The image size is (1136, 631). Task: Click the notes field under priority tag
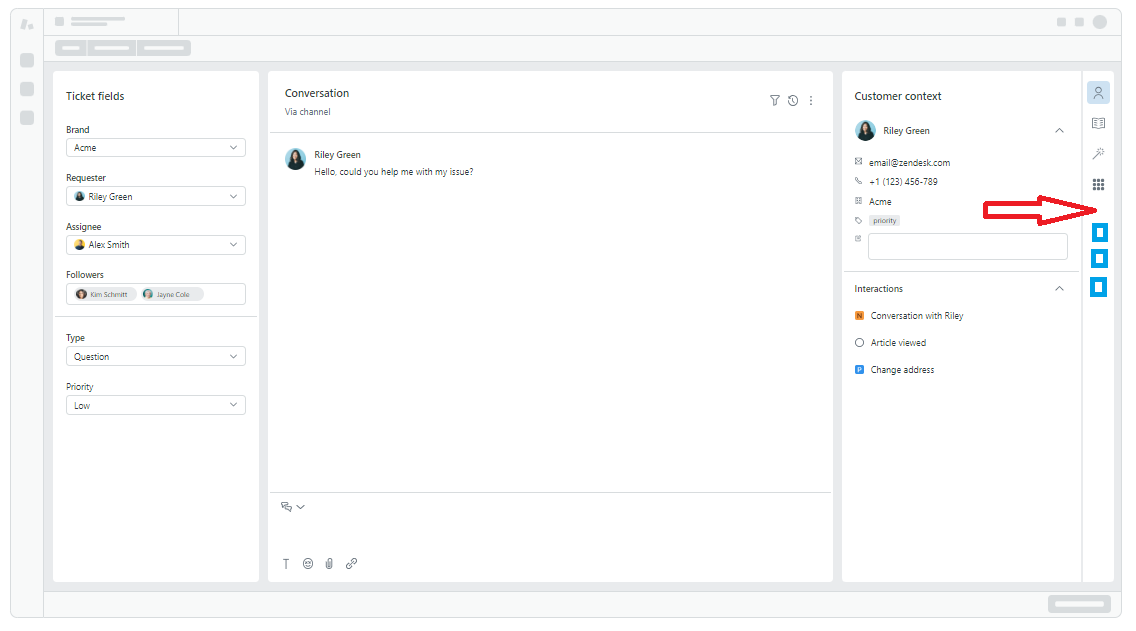[967, 247]
